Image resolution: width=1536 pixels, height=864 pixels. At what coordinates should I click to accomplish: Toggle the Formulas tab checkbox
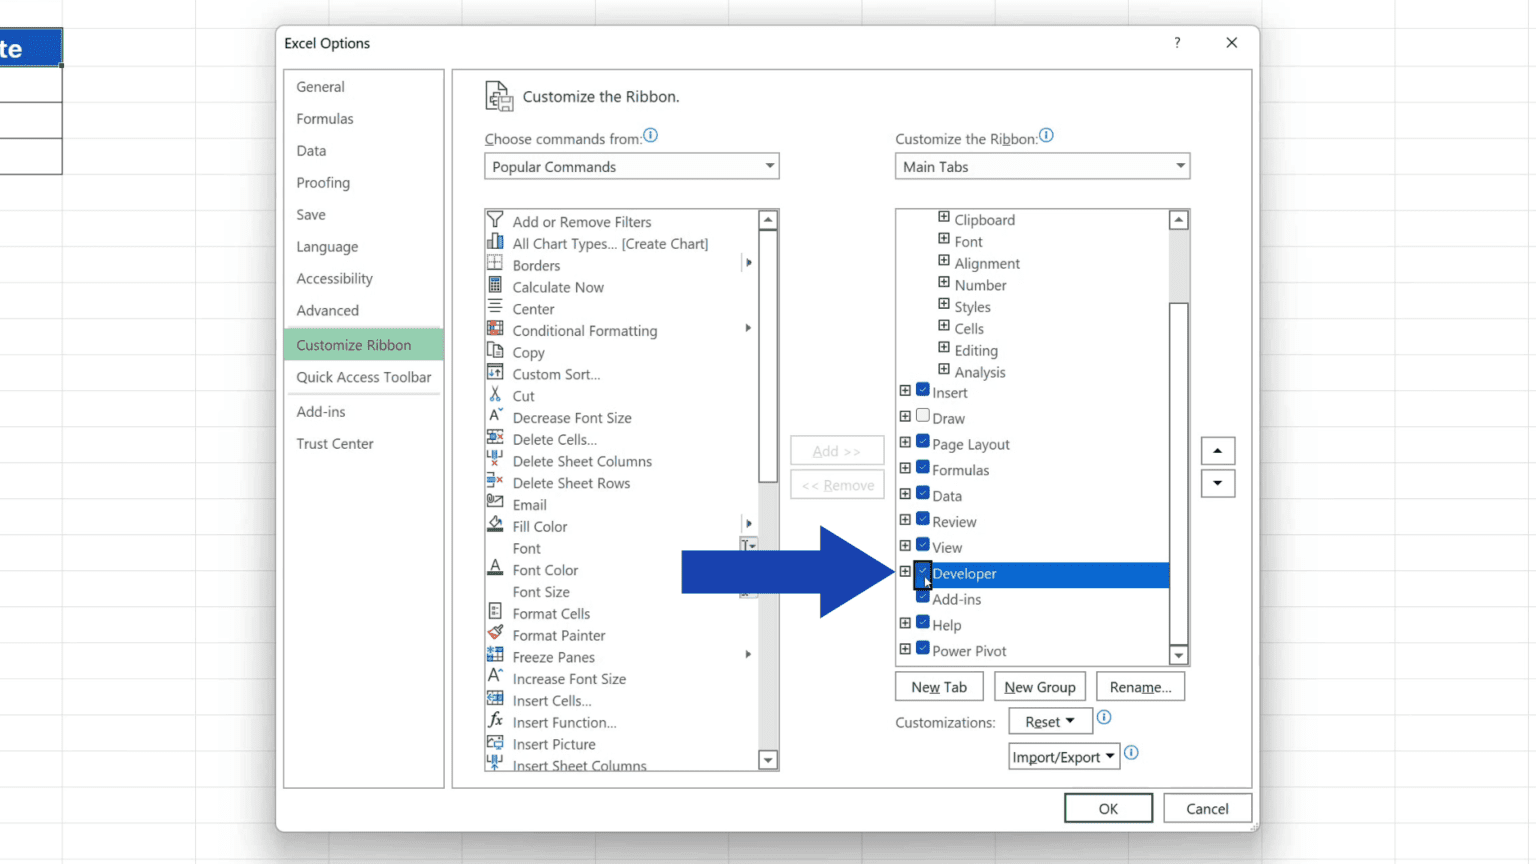pyautogui.click(x=923, y=468)
